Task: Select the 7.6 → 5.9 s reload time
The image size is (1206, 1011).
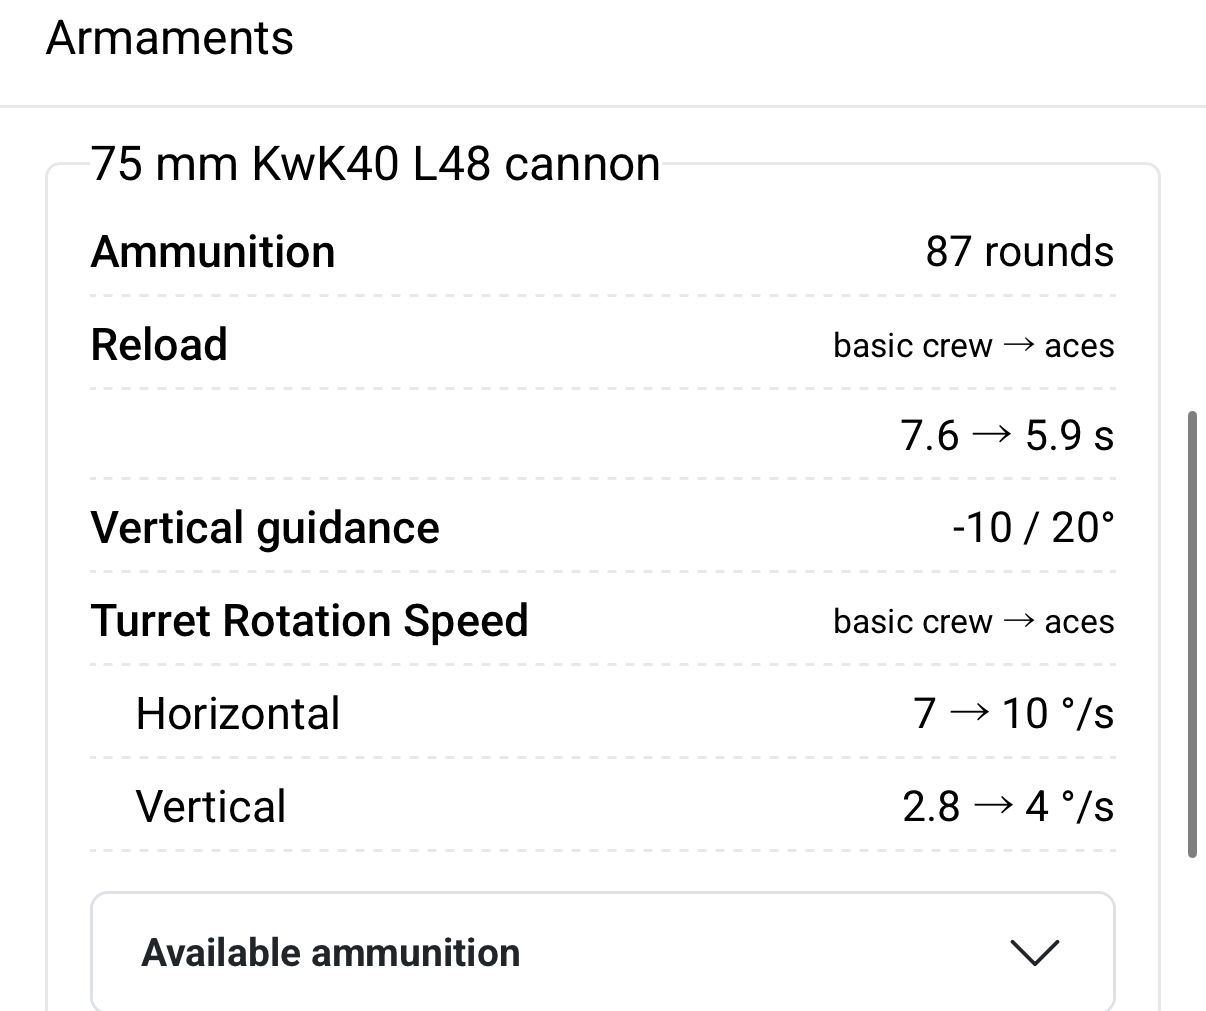Action: coord(1006,436)
